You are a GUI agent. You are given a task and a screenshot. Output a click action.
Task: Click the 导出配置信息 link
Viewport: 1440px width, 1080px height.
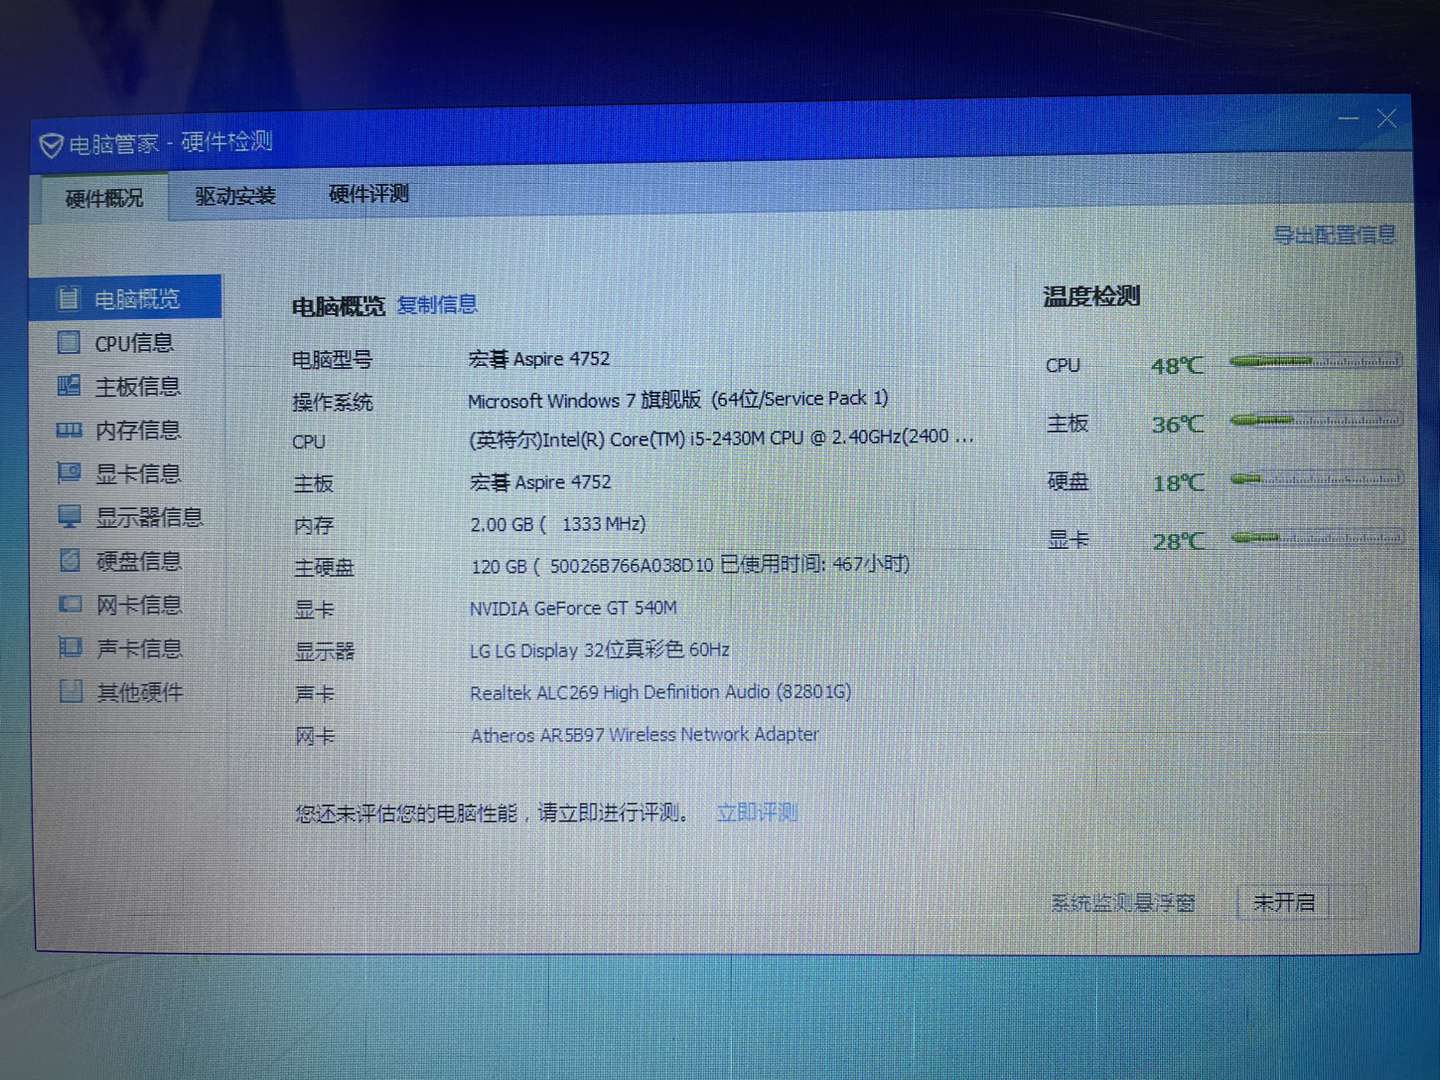tap(1334, 235)
